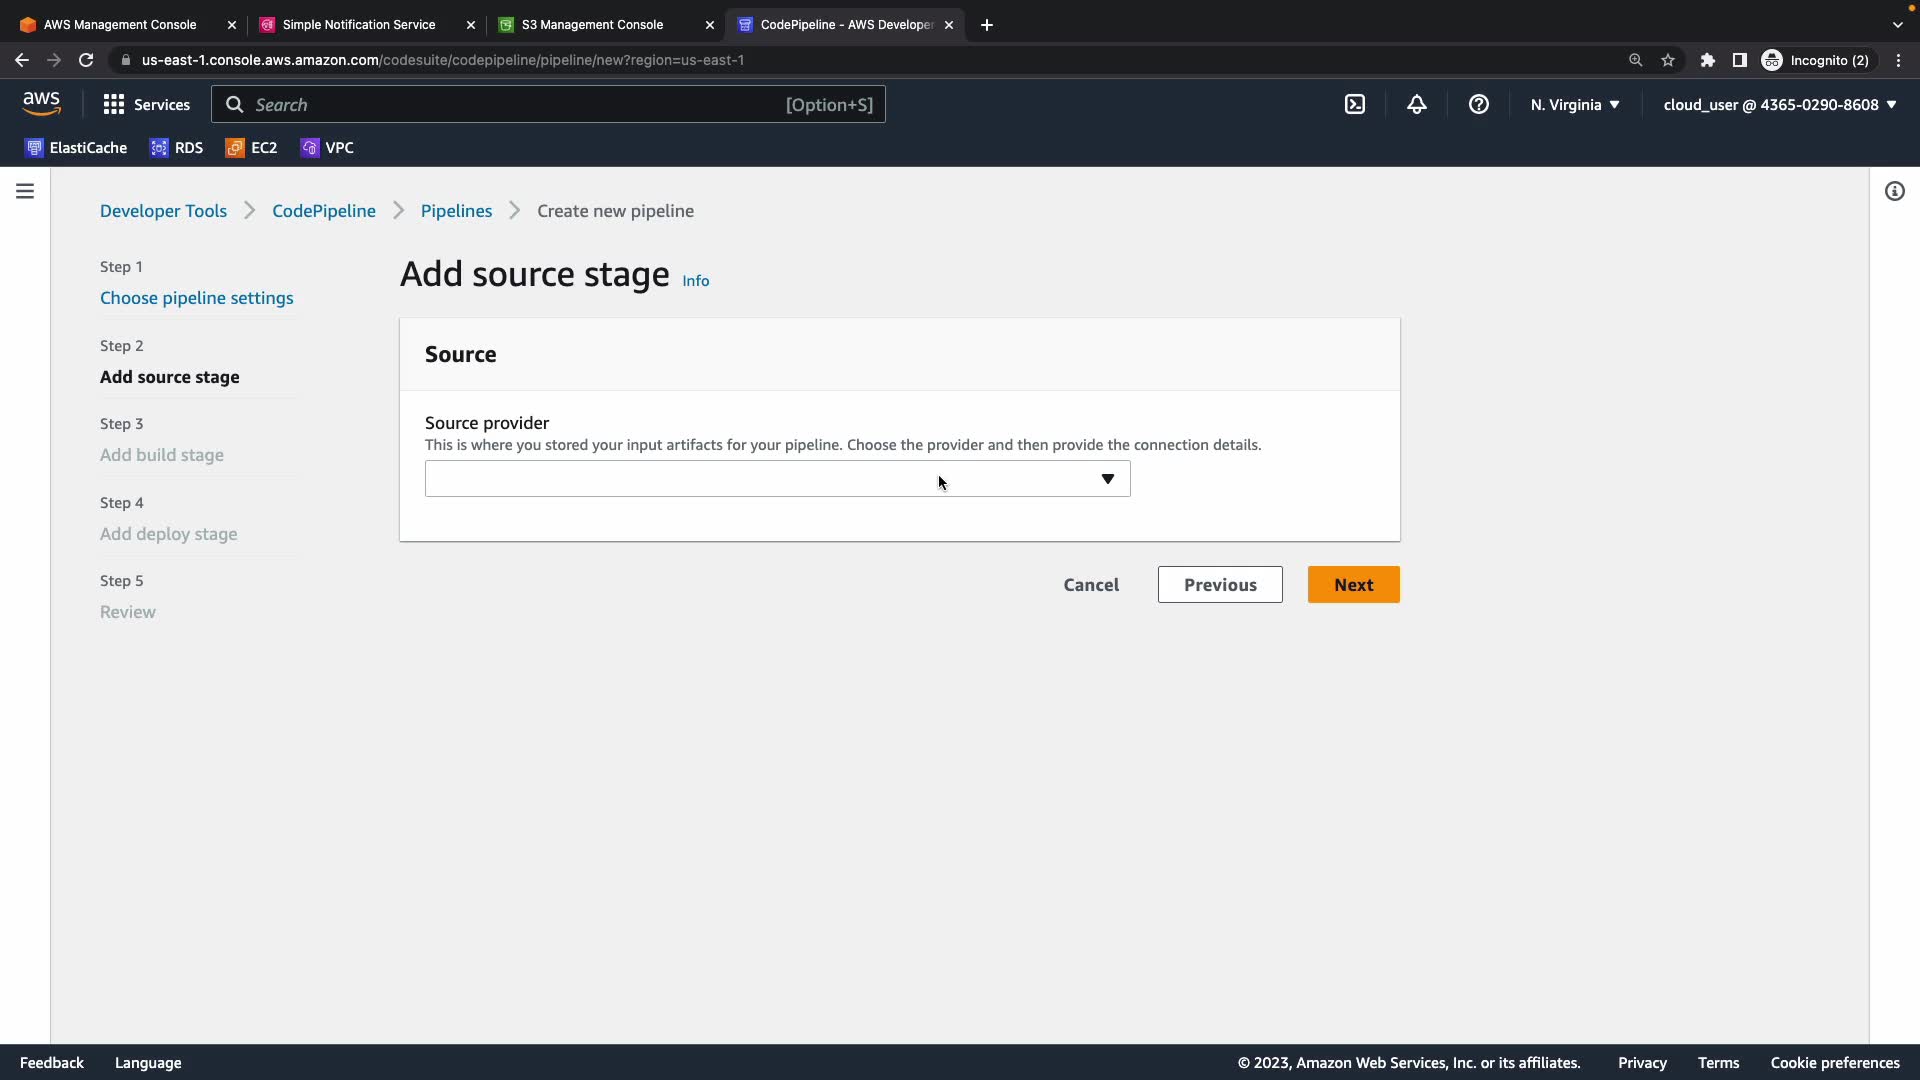
Task: Open the info panel icon on the right
Action: (x=1895, y=191)
